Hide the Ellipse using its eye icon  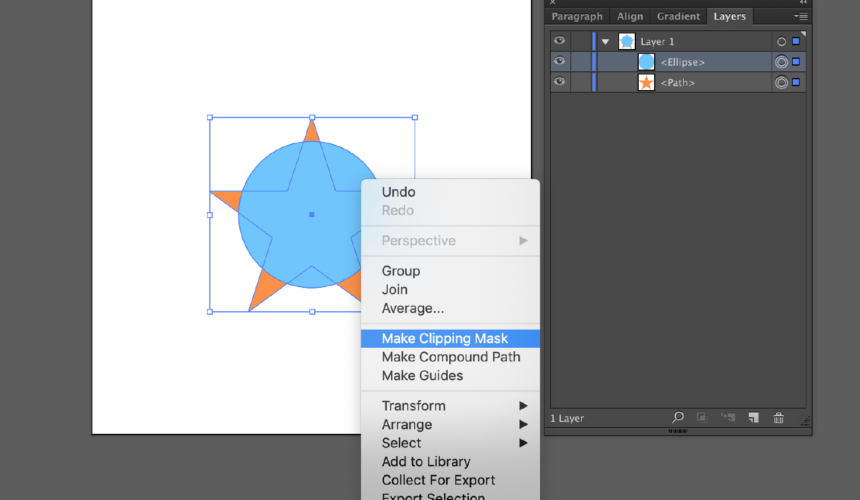pyautogui.click(x=559, y=61)
